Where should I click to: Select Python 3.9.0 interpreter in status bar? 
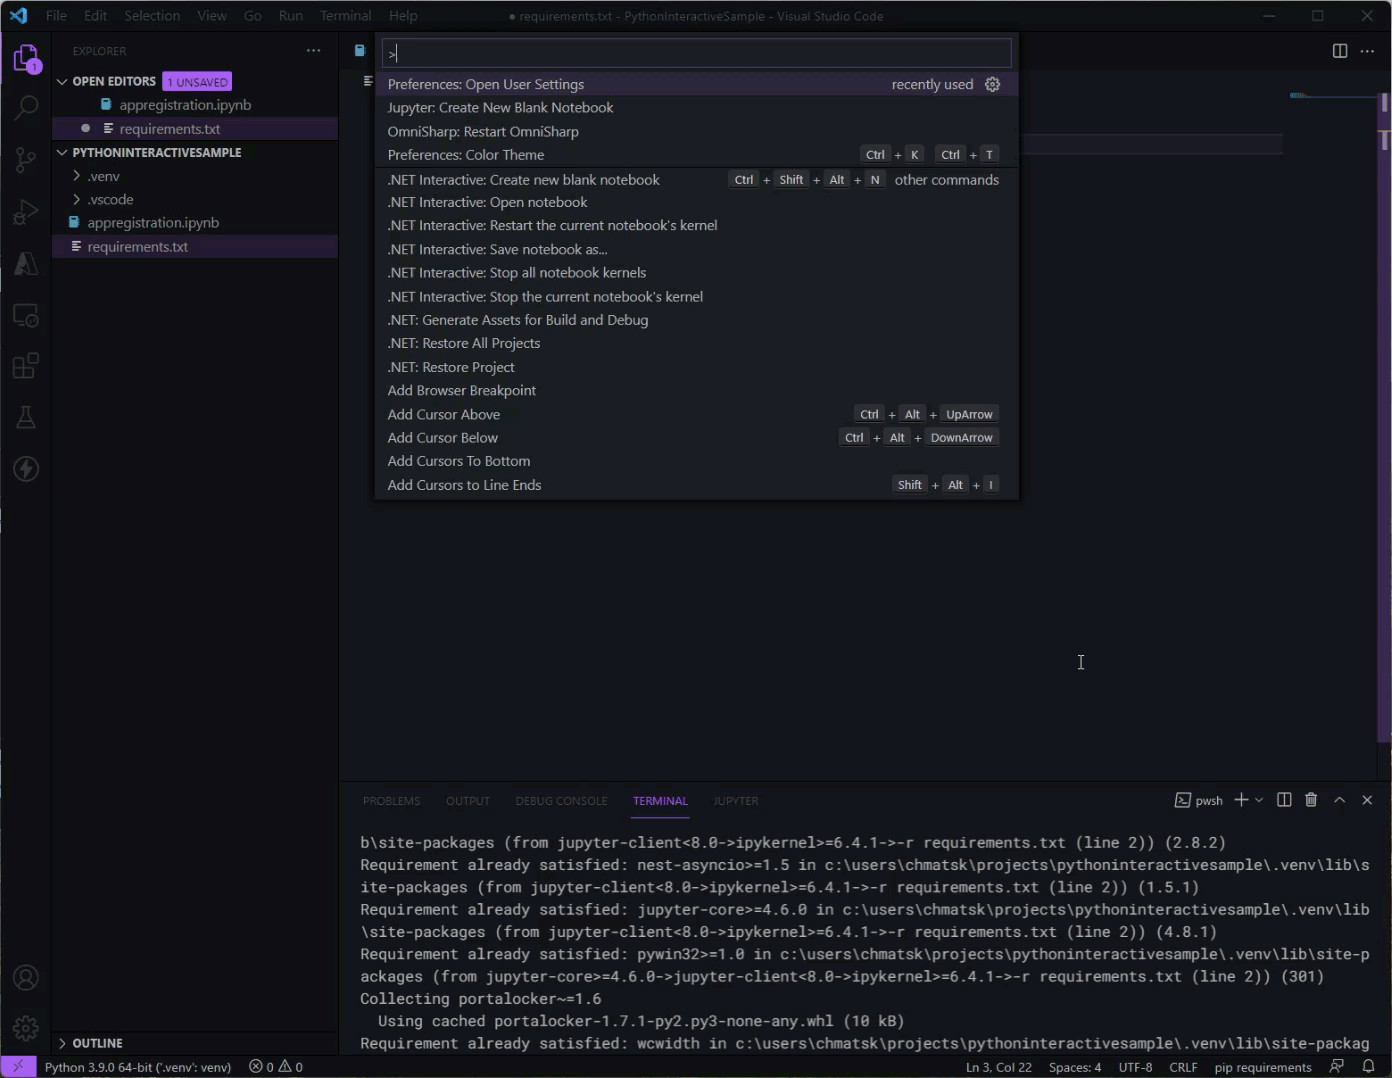point(138,1067)
